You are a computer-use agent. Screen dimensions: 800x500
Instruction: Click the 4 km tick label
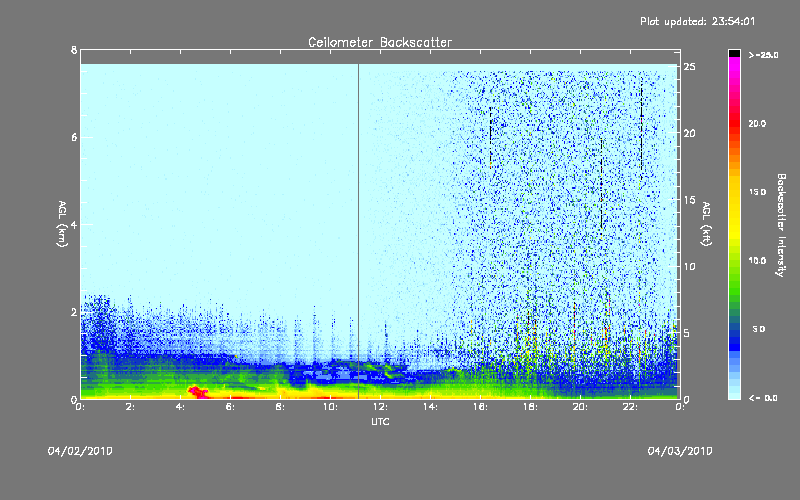tap(74, 224)
